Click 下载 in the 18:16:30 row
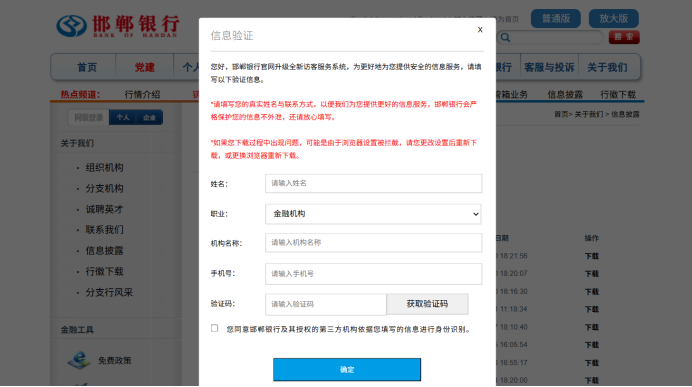The width and height of the screenshot is (692, 387). coord(592,292)
